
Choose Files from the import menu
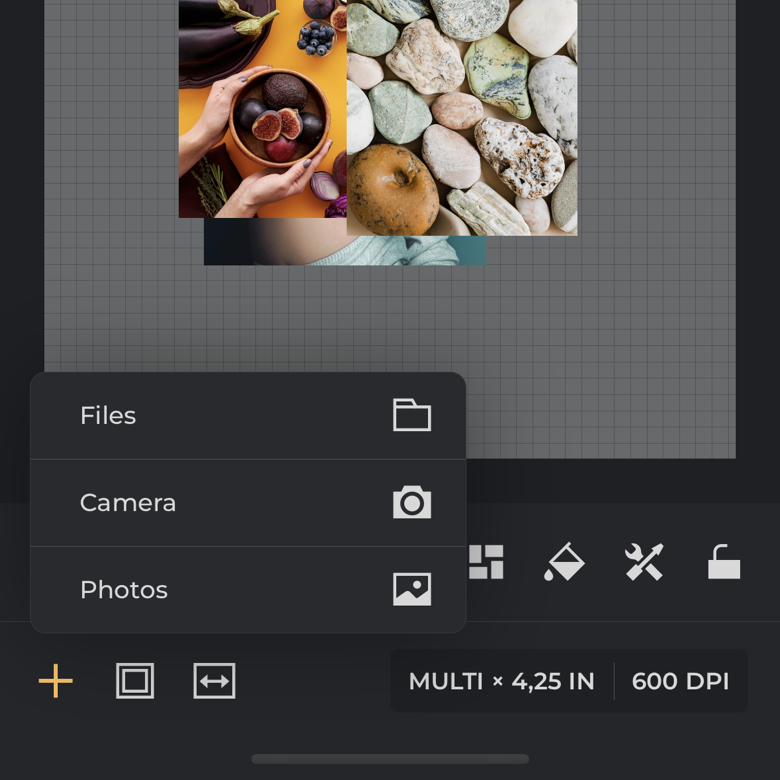click(x=108, y=415)
